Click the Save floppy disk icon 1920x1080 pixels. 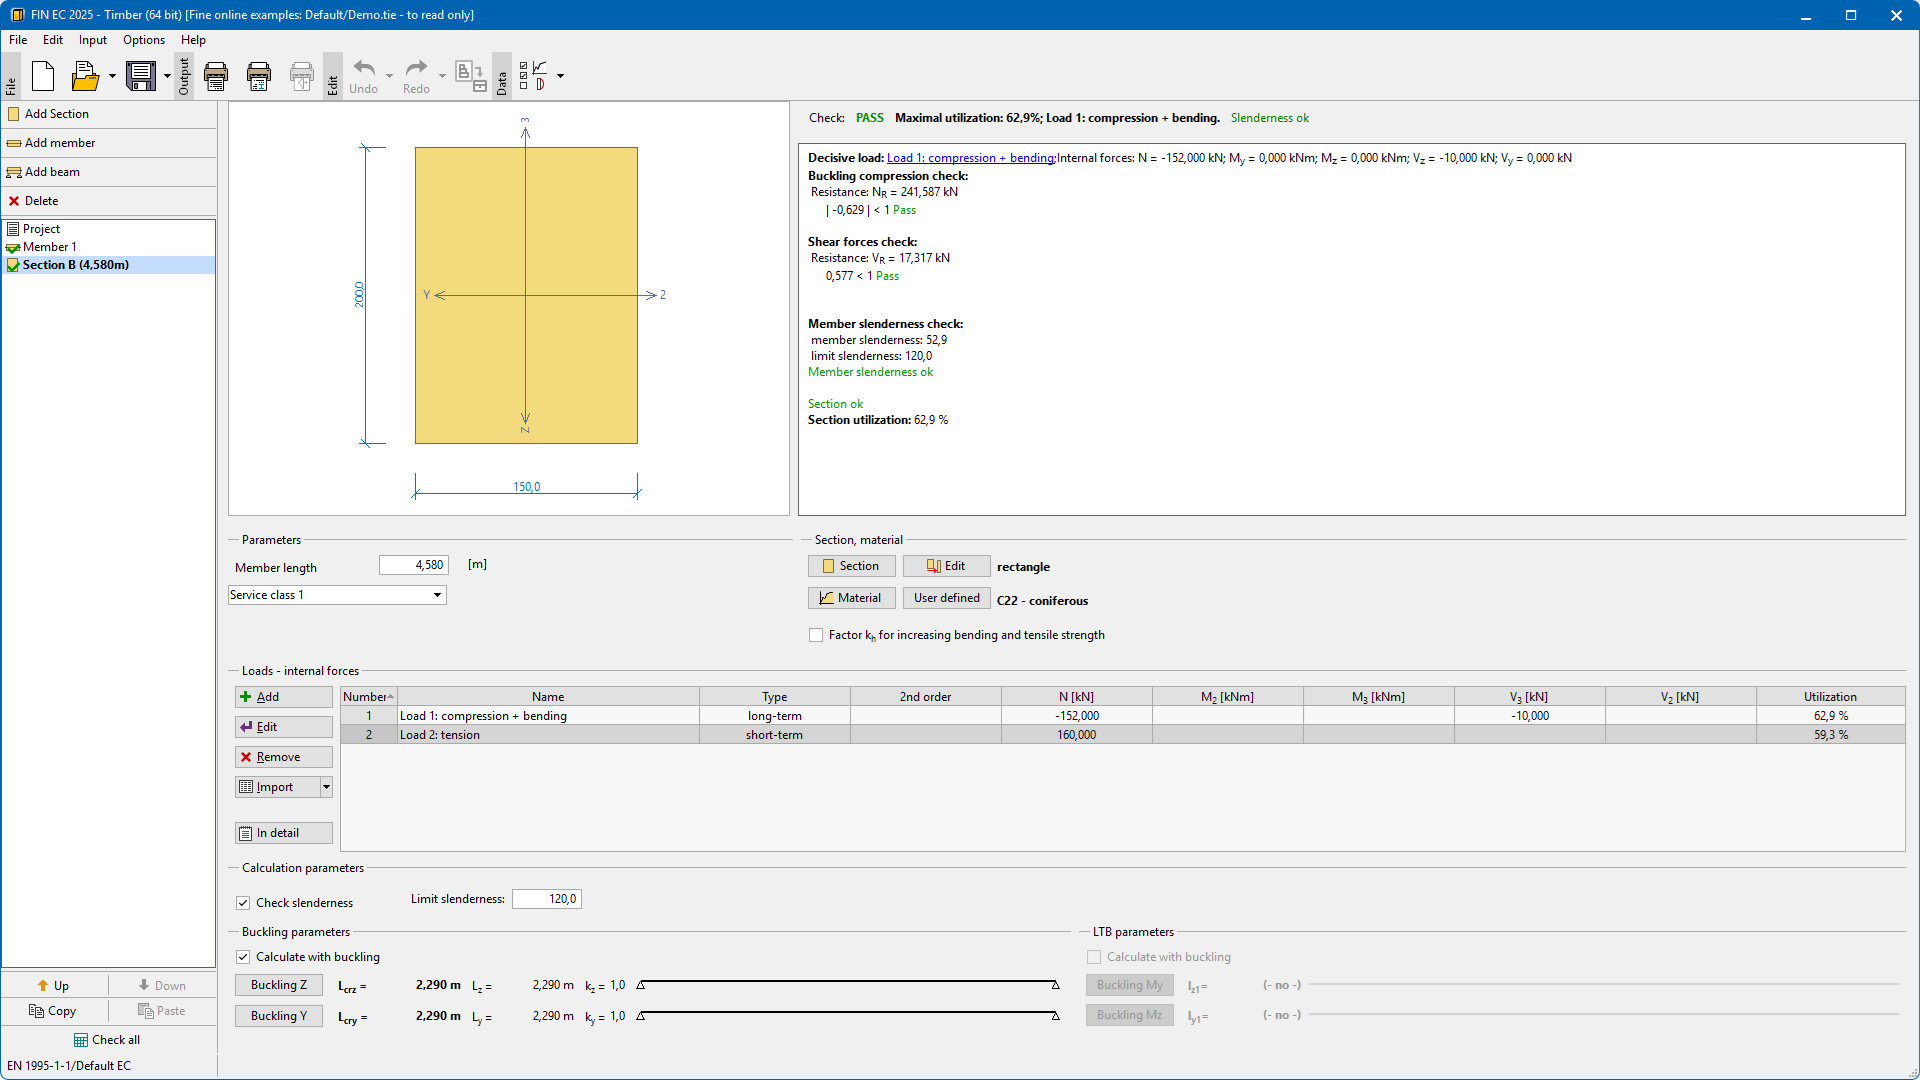(141, 76)
